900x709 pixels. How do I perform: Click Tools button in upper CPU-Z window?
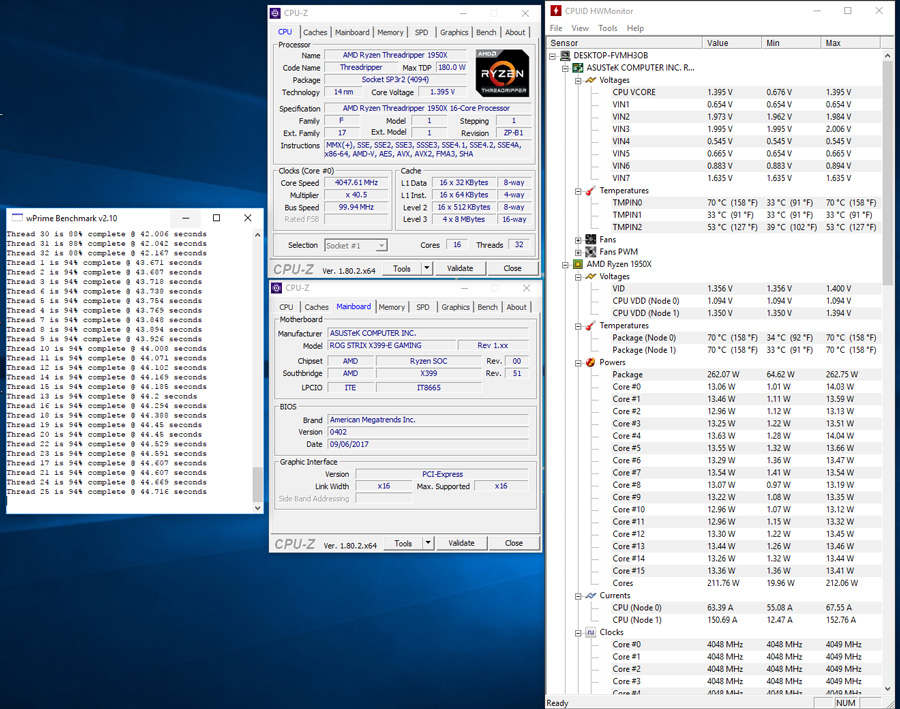coord(402,268)
